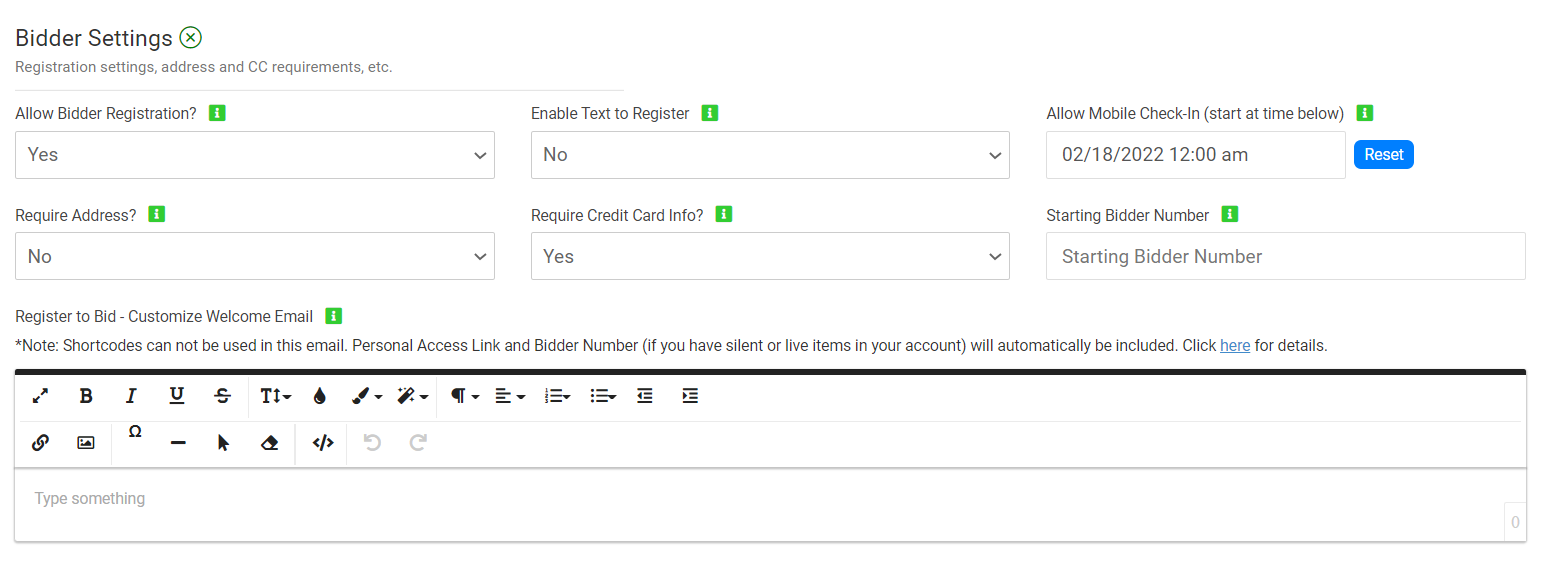Clear formatting with the eraser icon
This screenshot has width=1552, height=564.
pos(269,442)
